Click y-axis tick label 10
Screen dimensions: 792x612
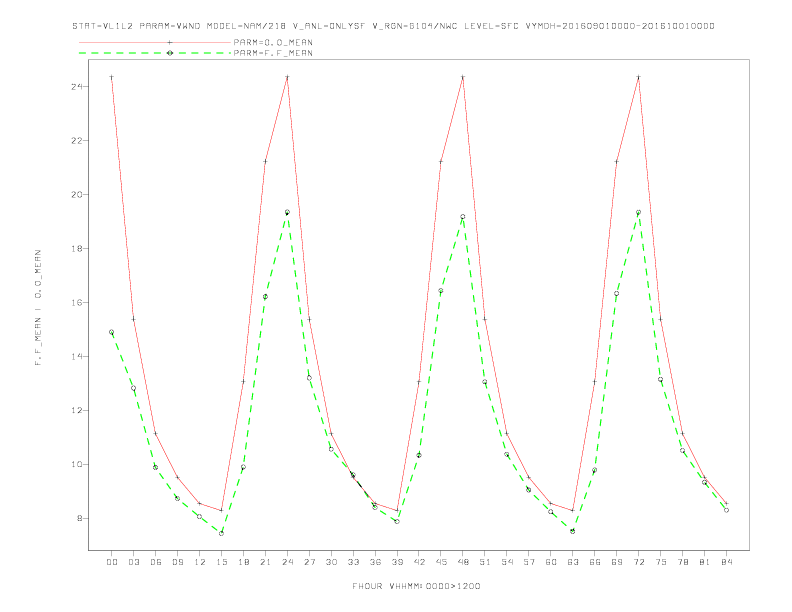77,465
